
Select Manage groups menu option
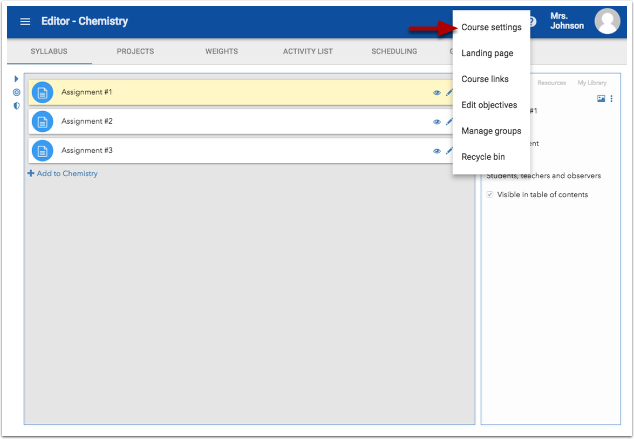(491, 131)
